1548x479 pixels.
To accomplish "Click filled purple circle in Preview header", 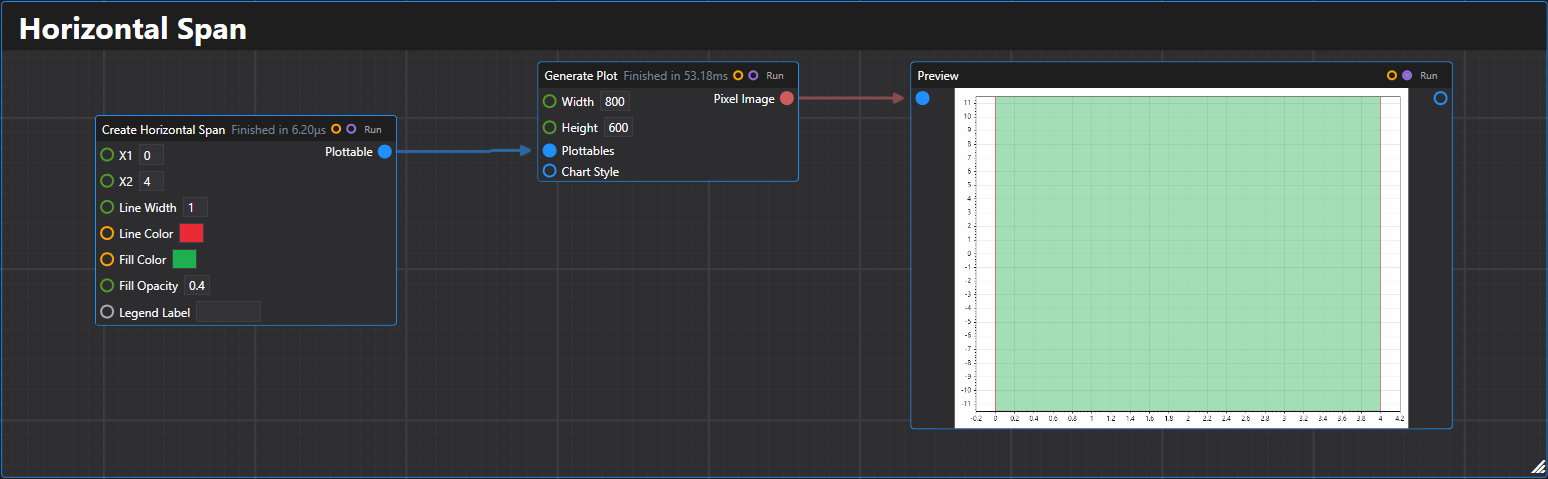I will tap(1407, 75).
